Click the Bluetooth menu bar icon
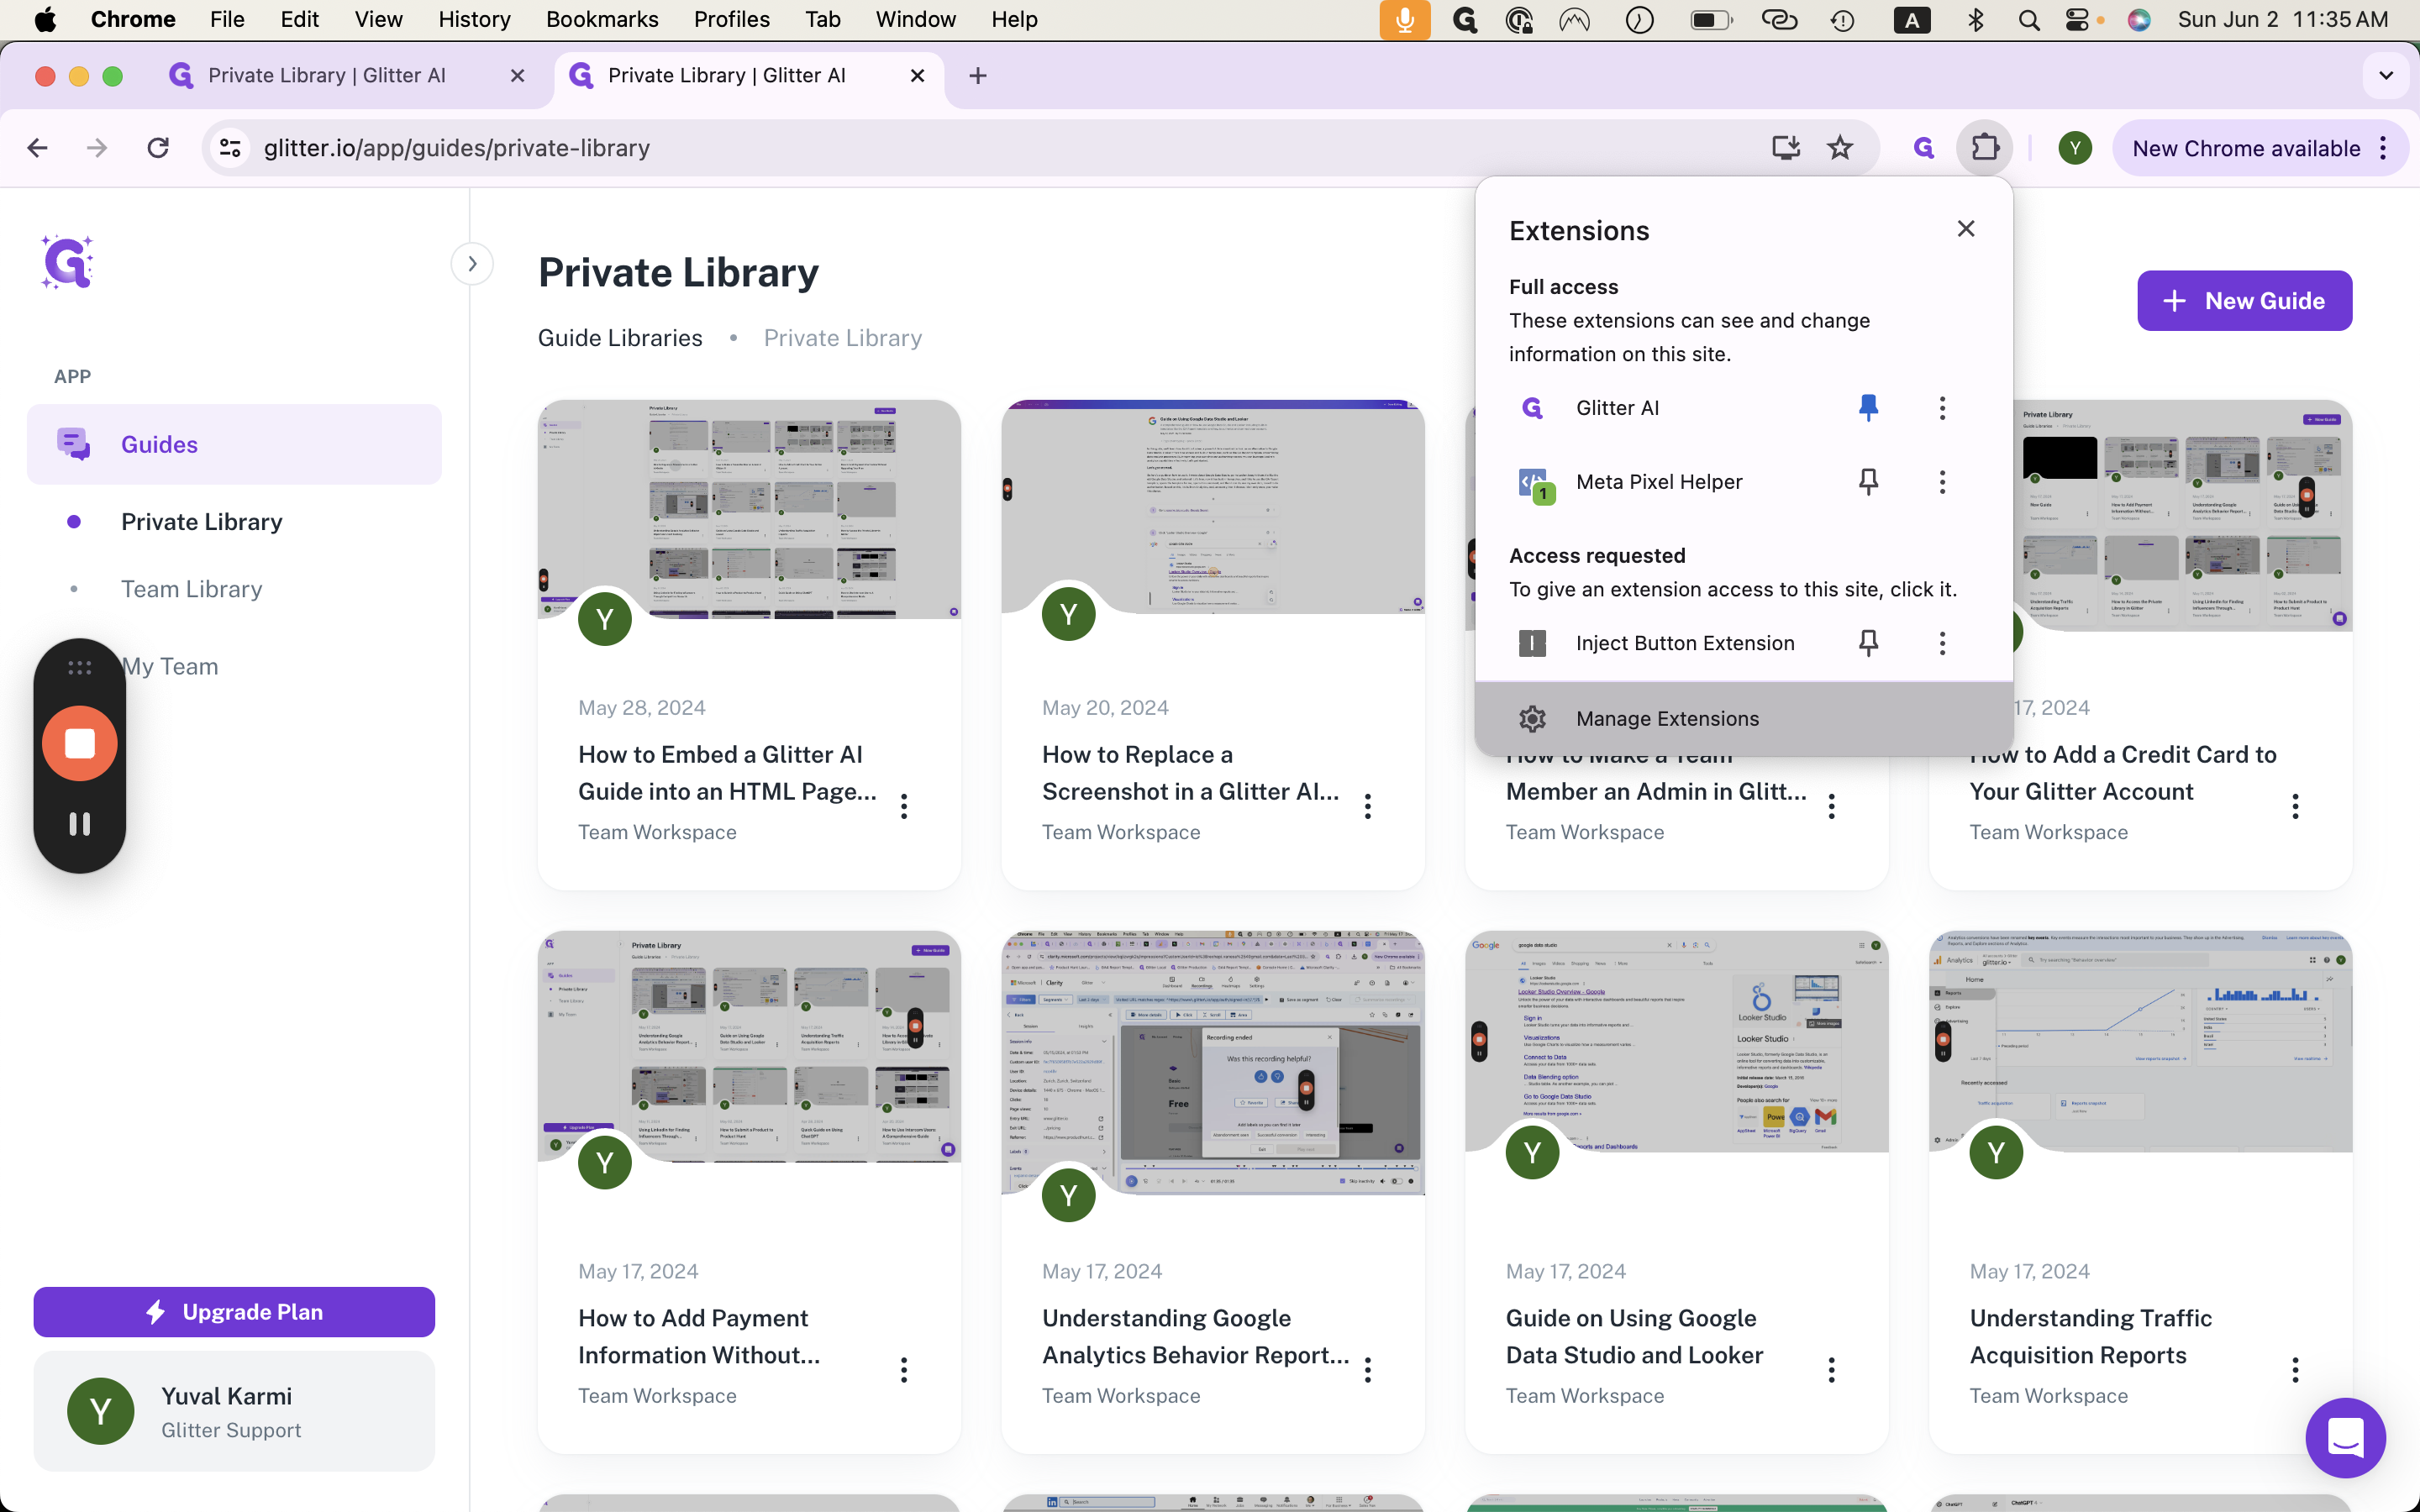Viewport: 2420px width, 1512px height. [1975, 19]
